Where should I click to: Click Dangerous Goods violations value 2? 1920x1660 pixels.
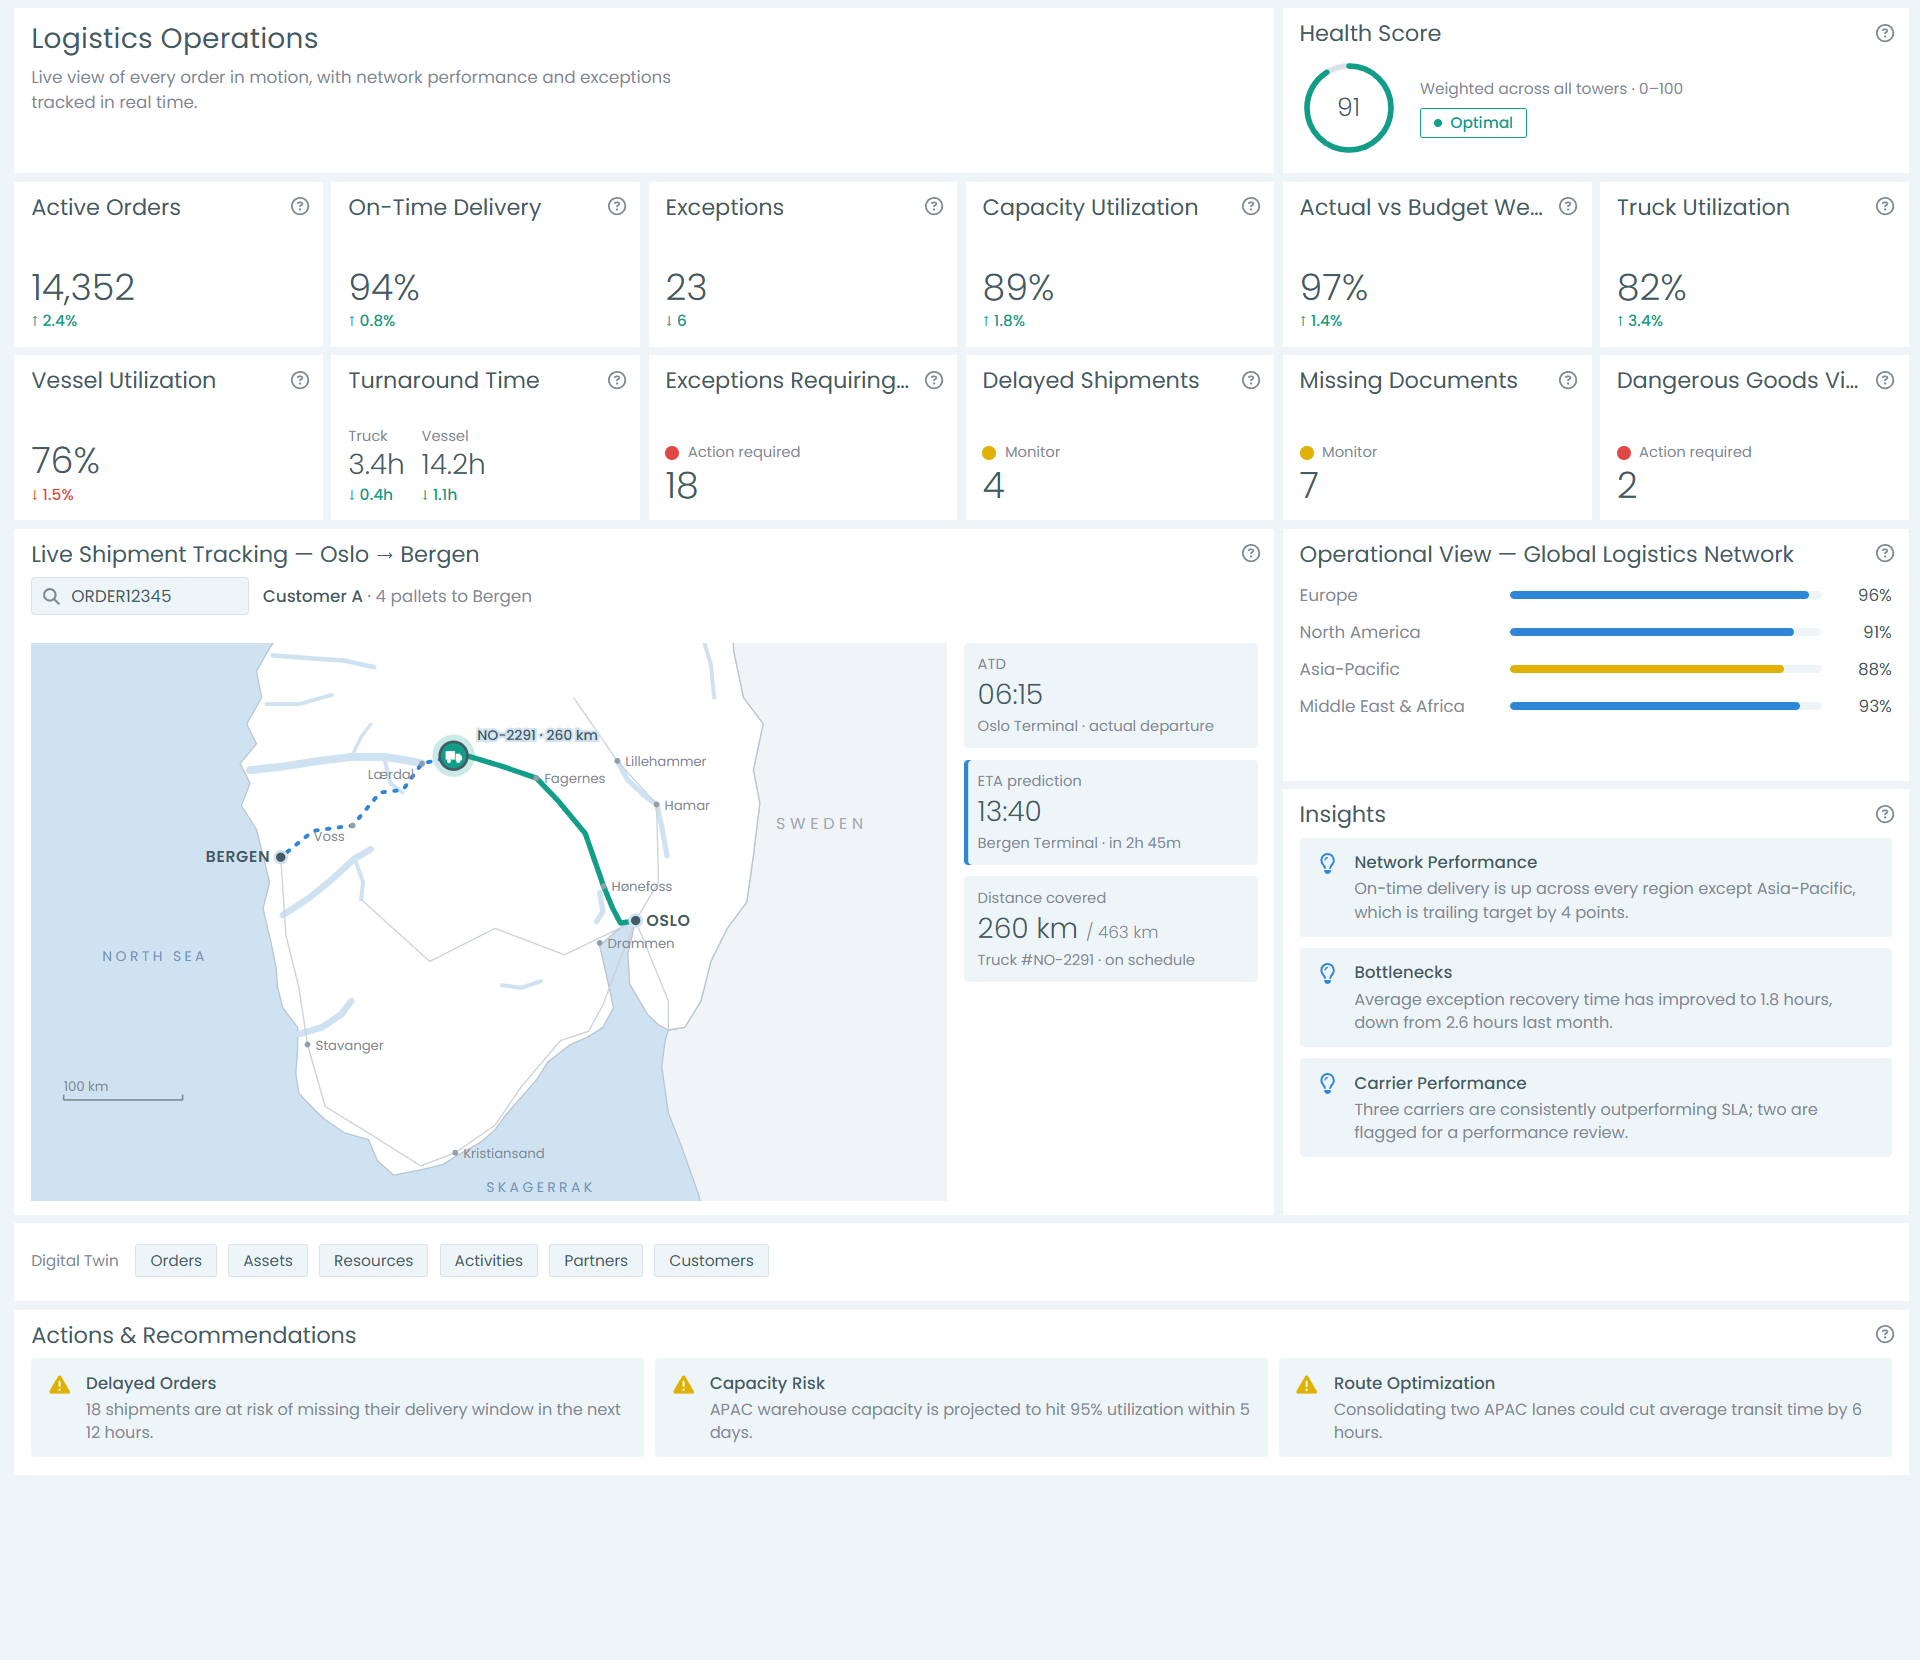point(1627,486)
